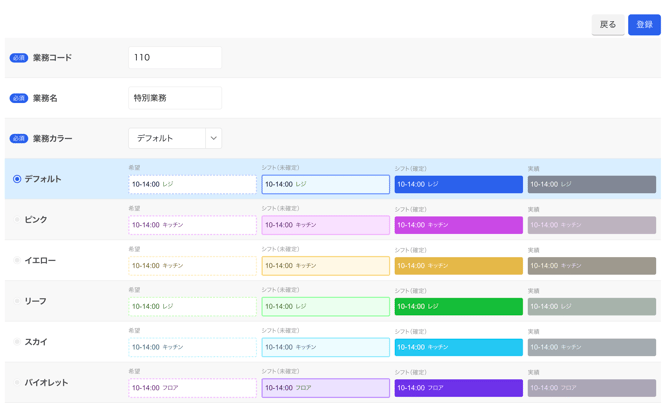Click the purple バイオレット confirmed shift swatch
This screenshot has height=403, width=670.
(458, 388)
